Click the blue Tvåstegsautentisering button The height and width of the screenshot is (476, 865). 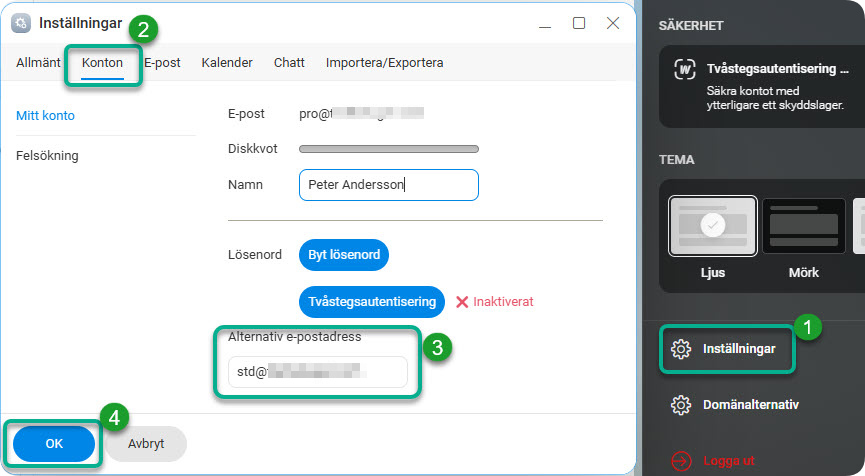tap(371, 301)
